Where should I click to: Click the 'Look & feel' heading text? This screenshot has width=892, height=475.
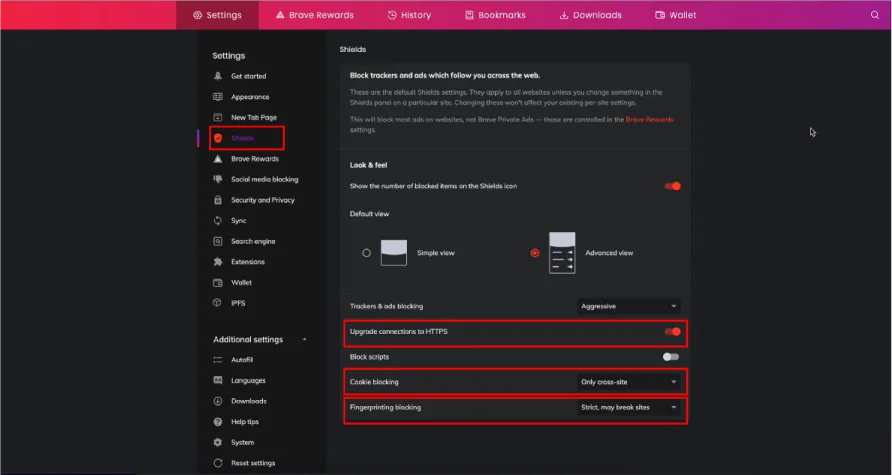click(368, 165)
